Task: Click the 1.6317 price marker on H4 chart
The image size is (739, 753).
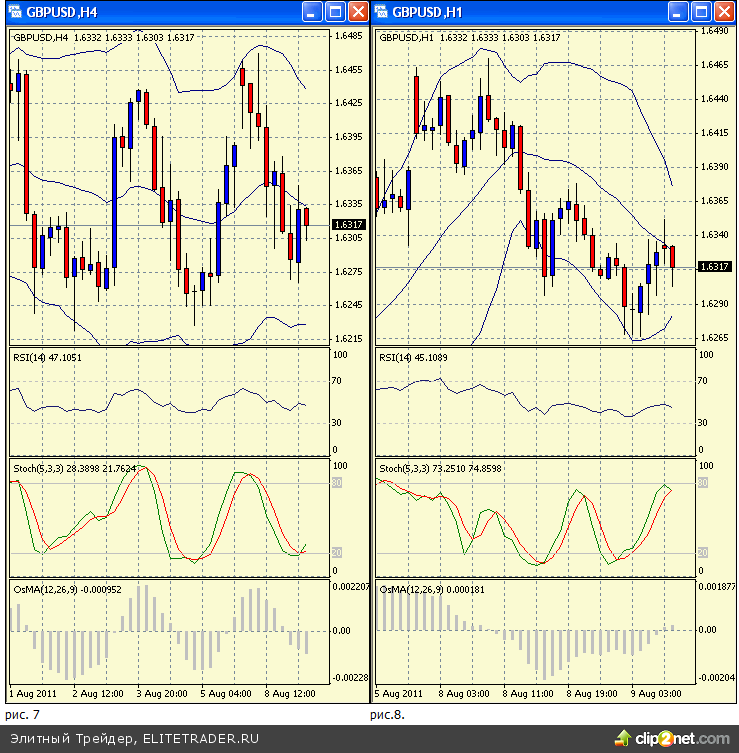Action: click(349, 225)
